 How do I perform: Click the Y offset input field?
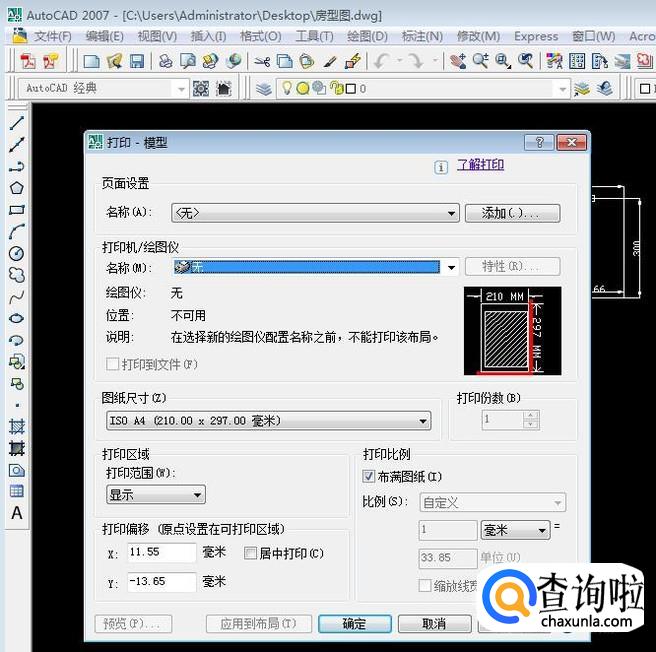pos(161,582)
